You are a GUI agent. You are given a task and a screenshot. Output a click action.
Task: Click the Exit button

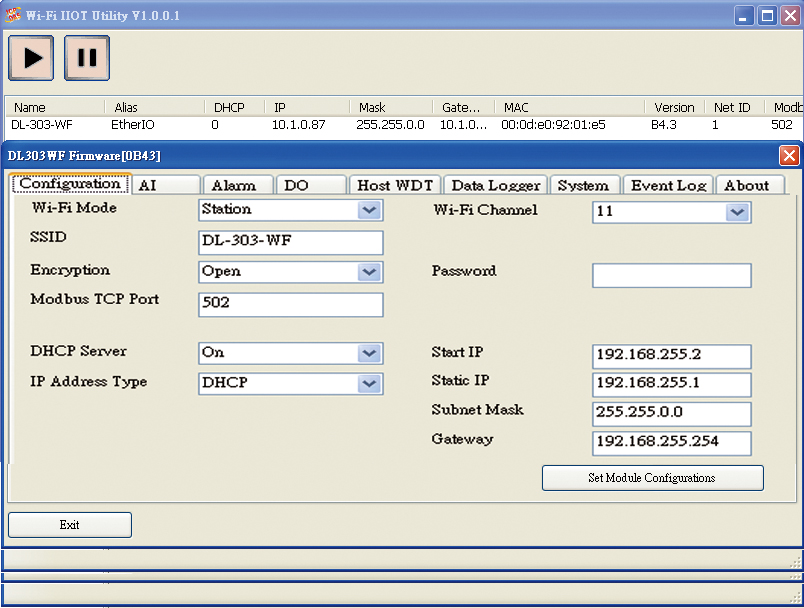(70, 525)
